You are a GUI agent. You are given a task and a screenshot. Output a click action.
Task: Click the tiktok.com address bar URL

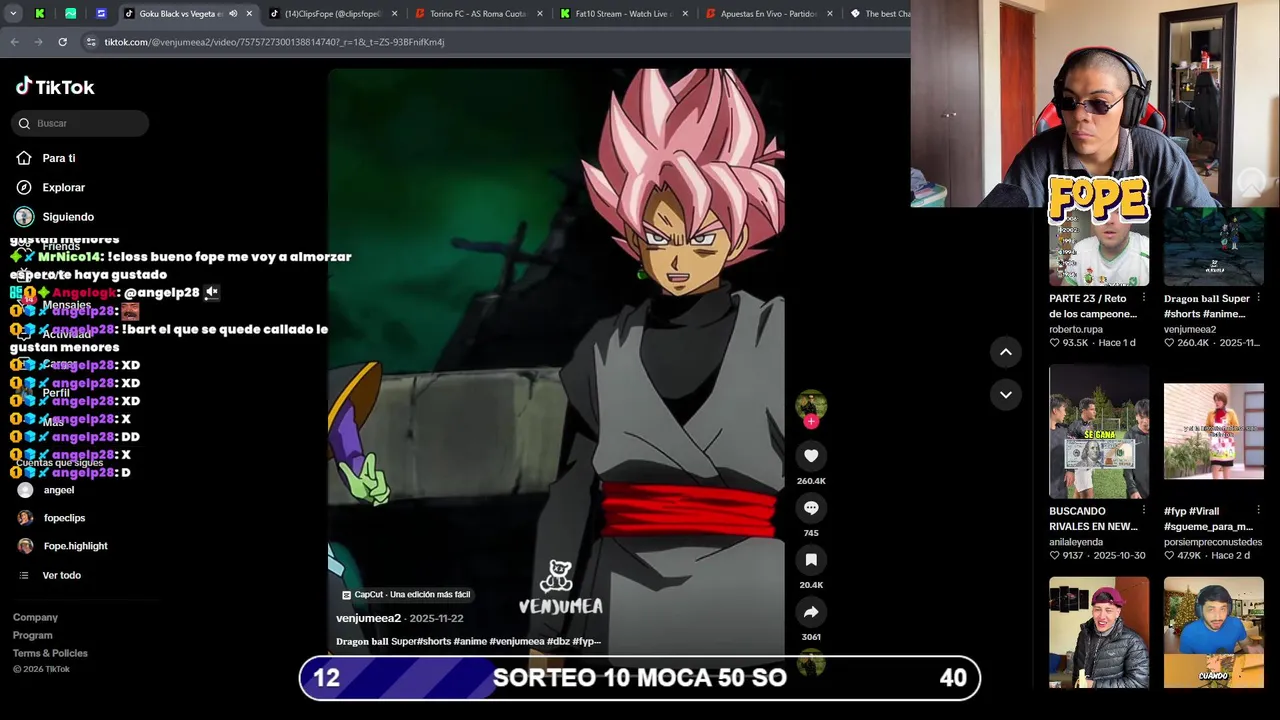point(275,42)
